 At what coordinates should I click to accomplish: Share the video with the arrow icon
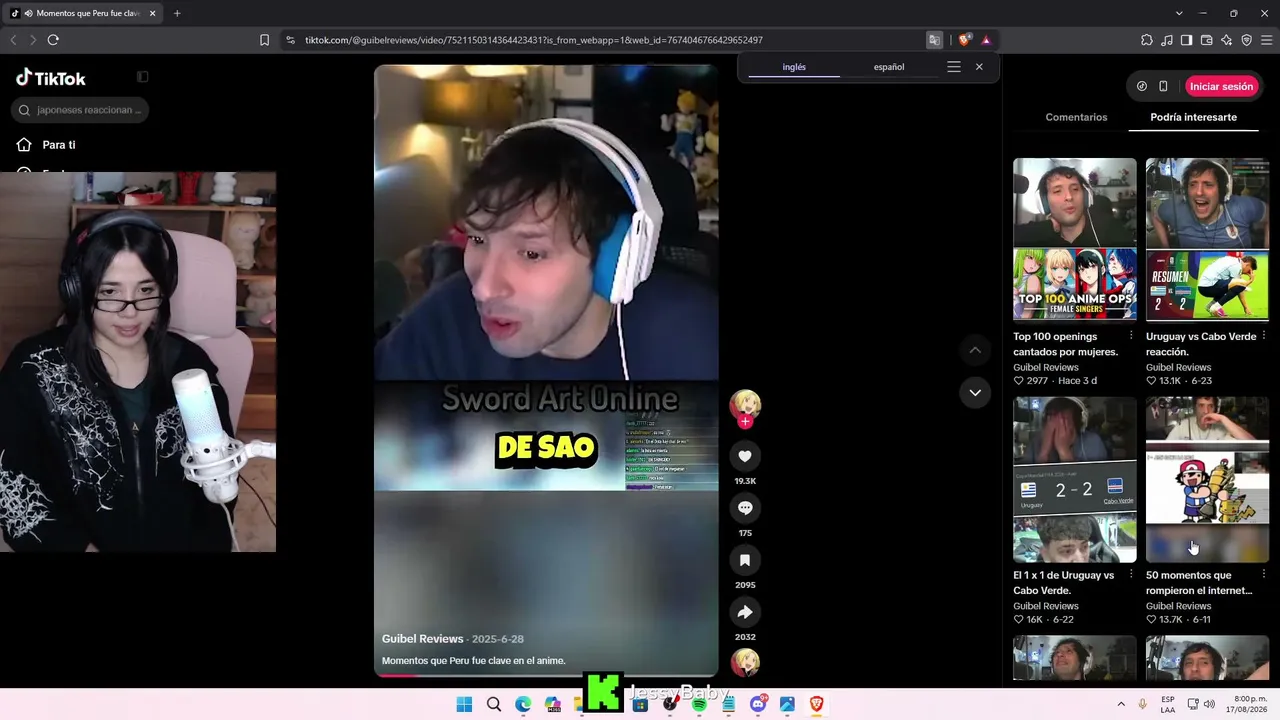click(x=745, y=612)
